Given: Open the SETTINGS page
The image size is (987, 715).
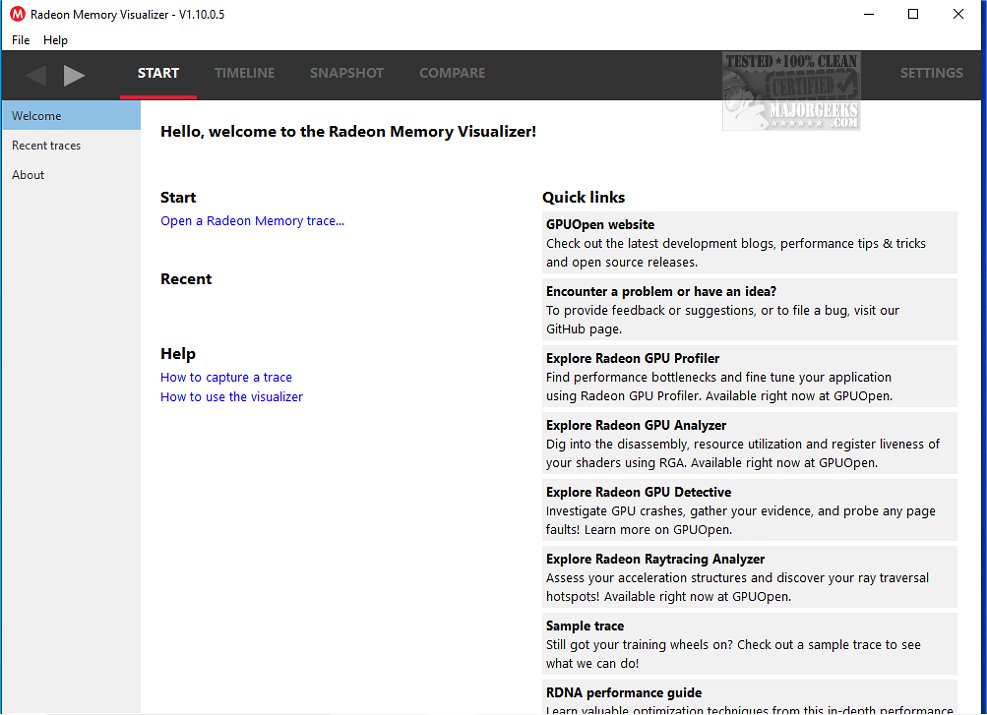Looking at the screenshot, I should point(931,73).
